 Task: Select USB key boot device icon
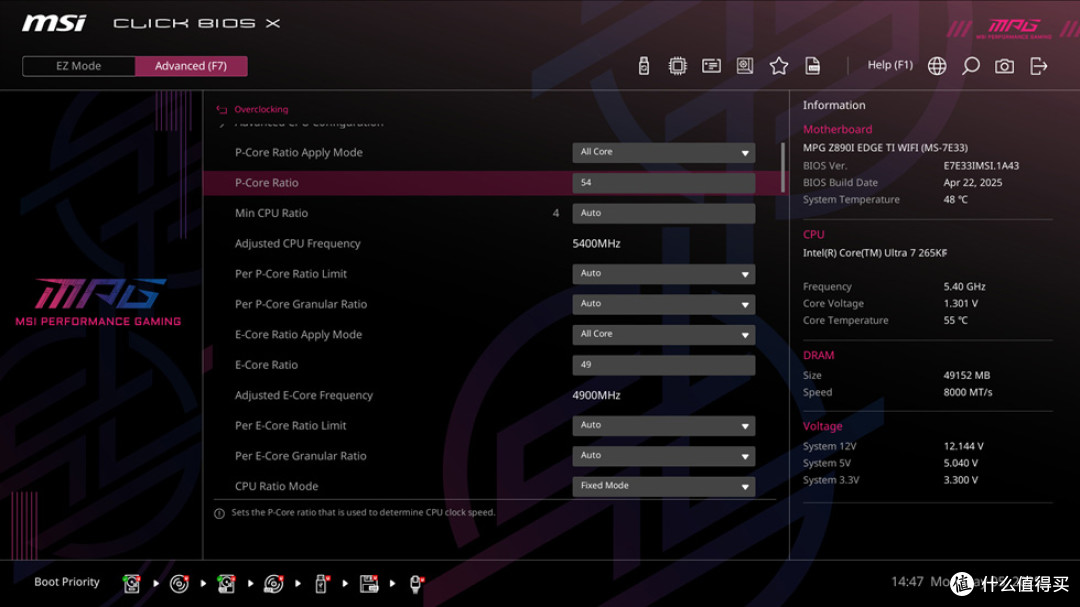coord(321,584)
